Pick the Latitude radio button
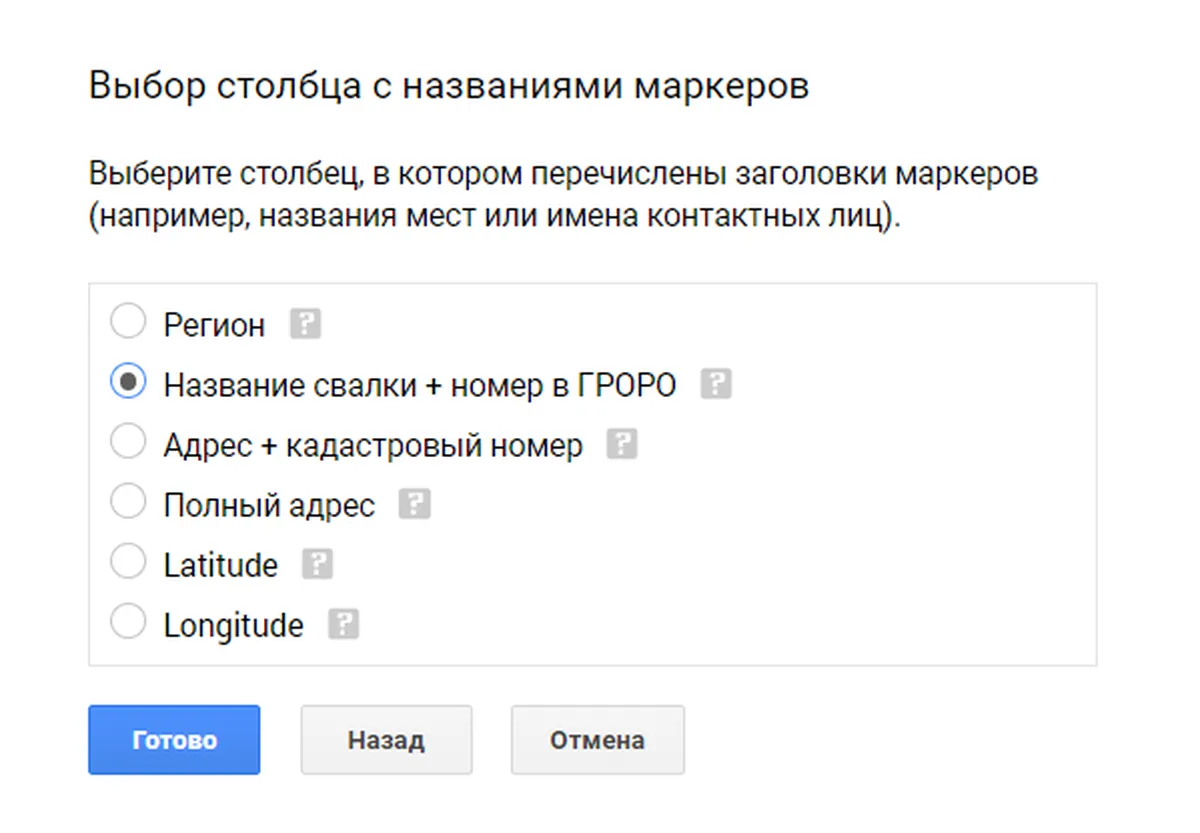The image size is (1200, 833). [x=128, y=563]
